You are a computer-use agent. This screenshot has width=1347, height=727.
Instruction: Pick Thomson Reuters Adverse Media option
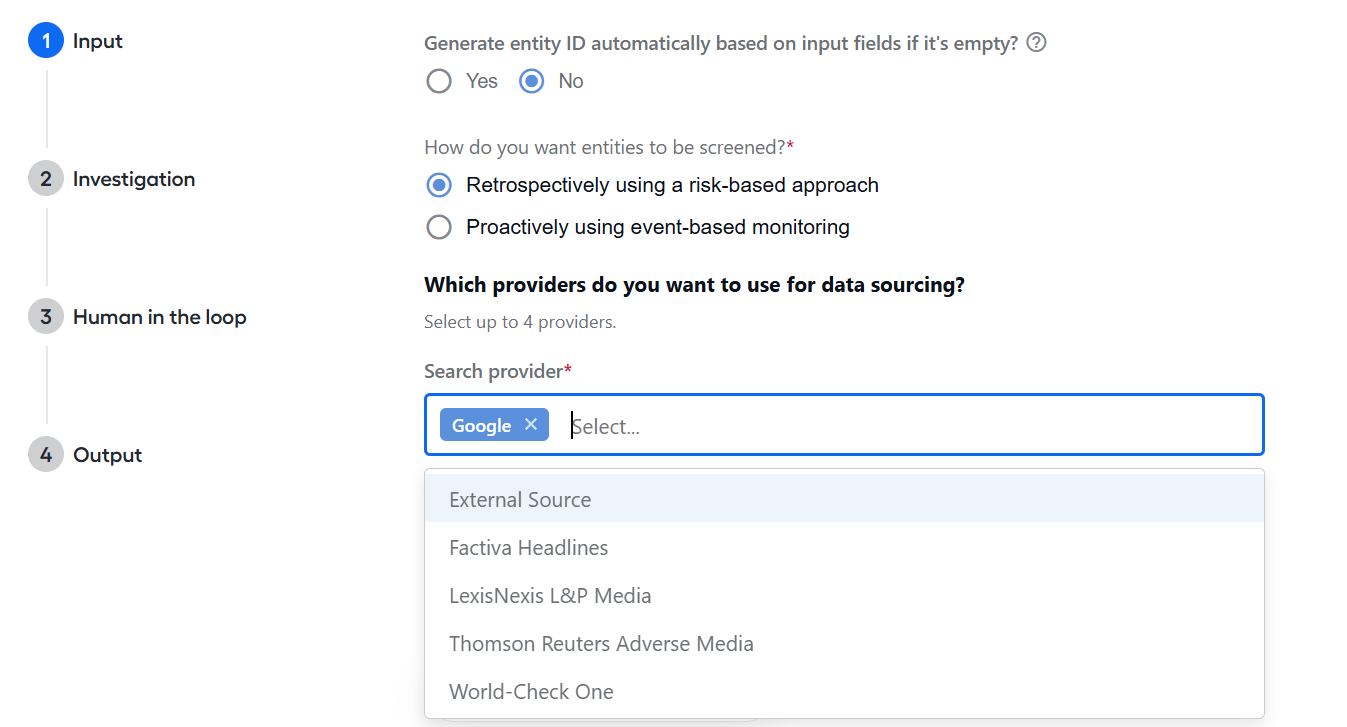point(844,643)
